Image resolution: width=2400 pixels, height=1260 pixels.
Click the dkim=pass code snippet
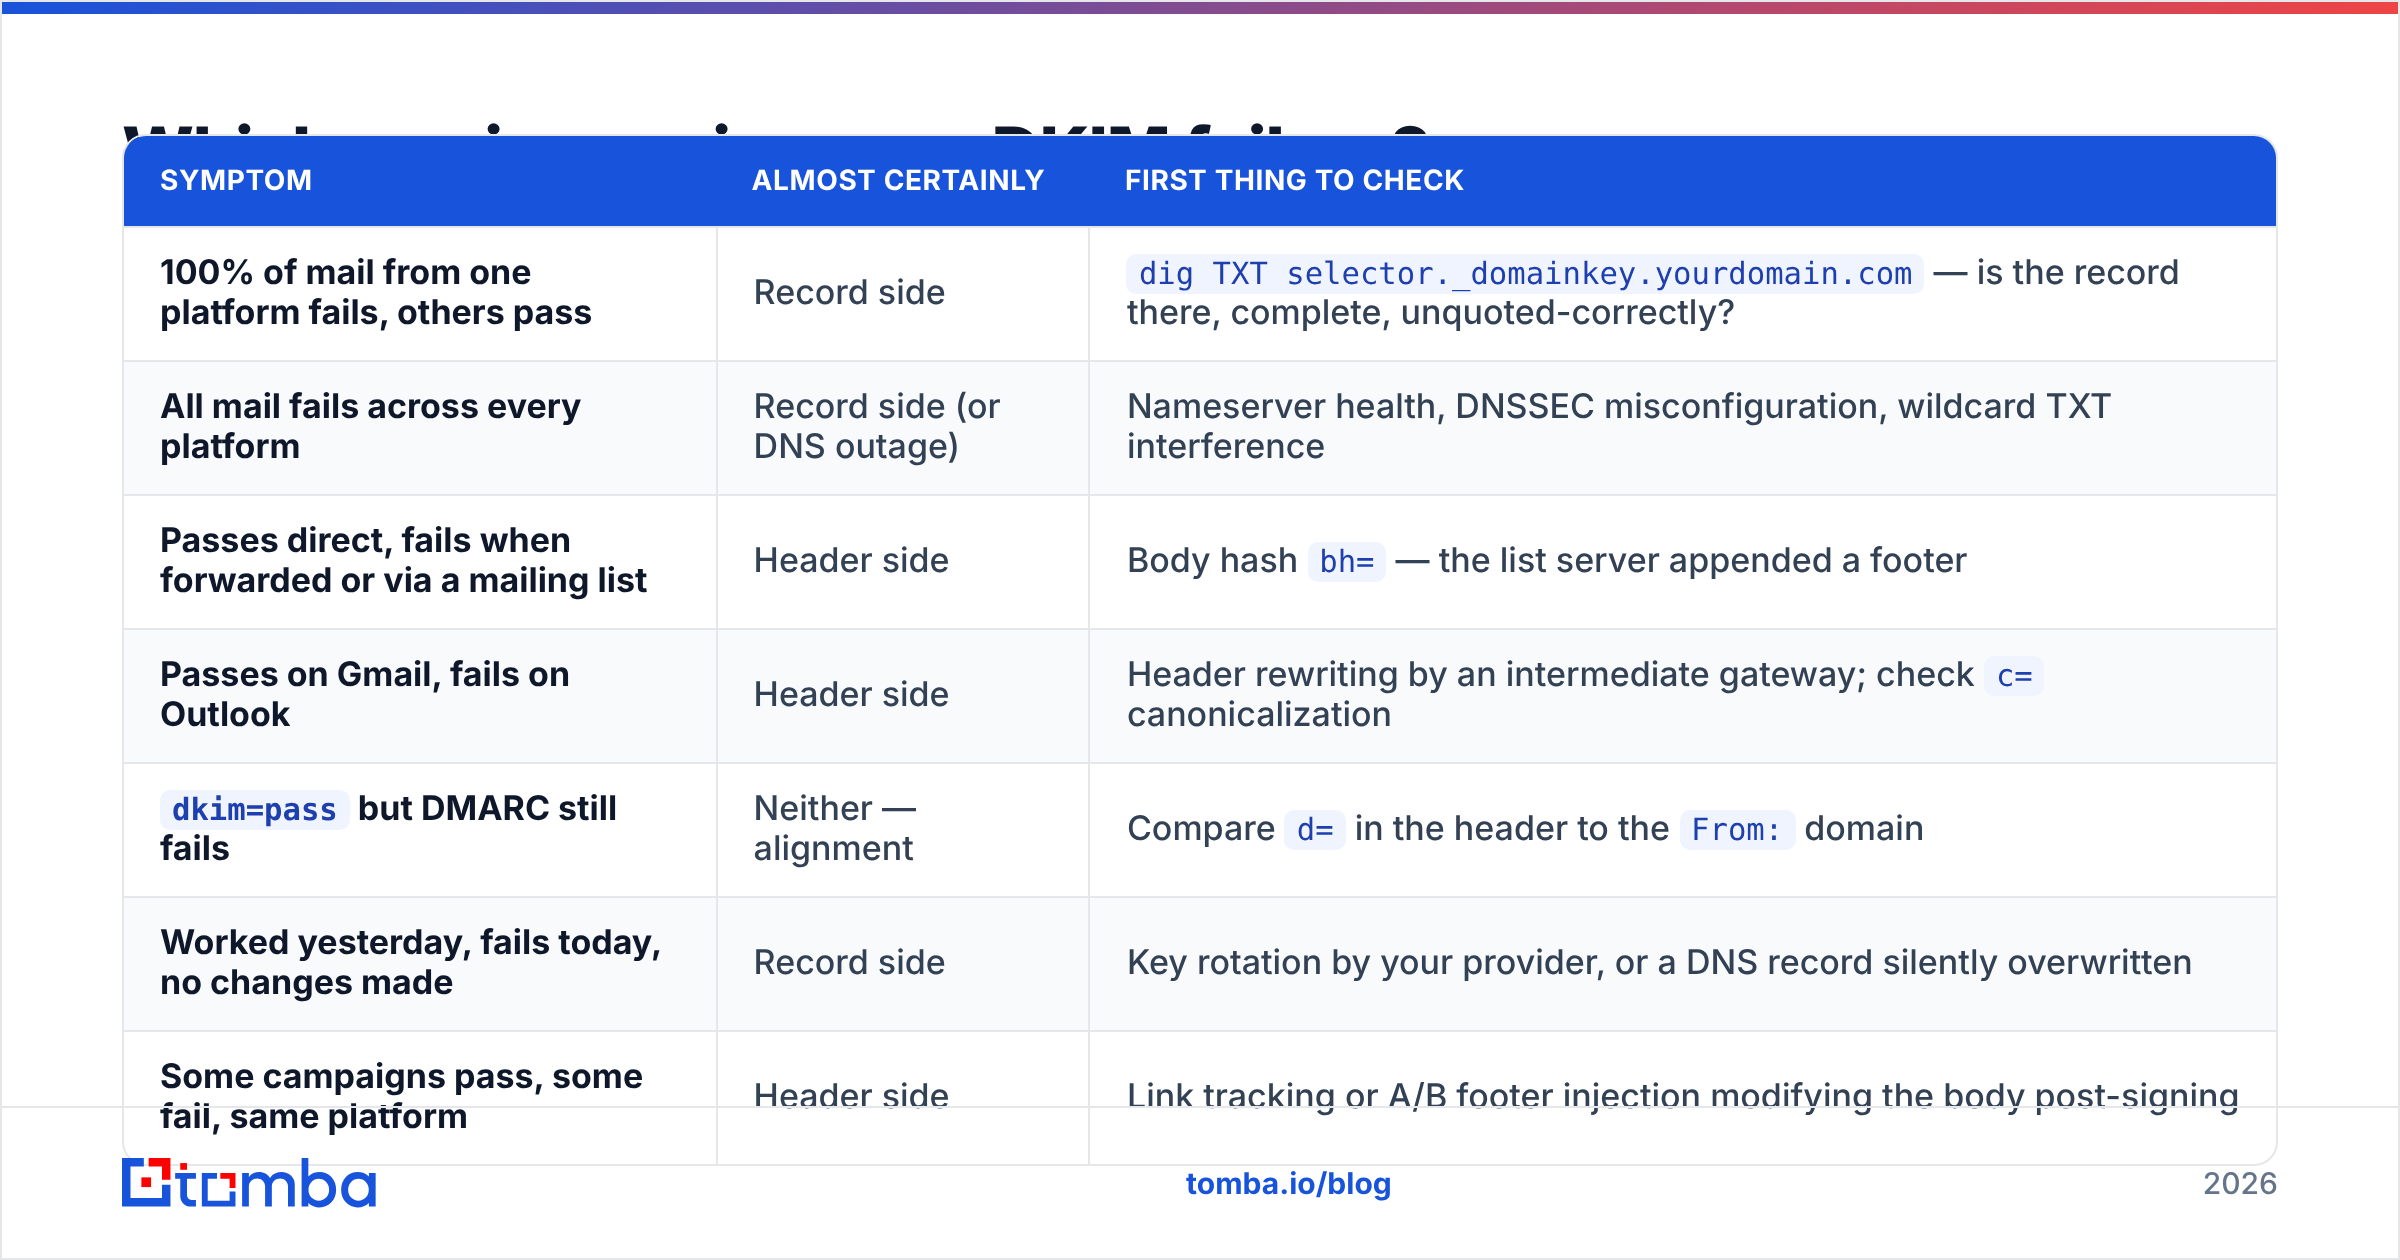(x=254, y=809)
